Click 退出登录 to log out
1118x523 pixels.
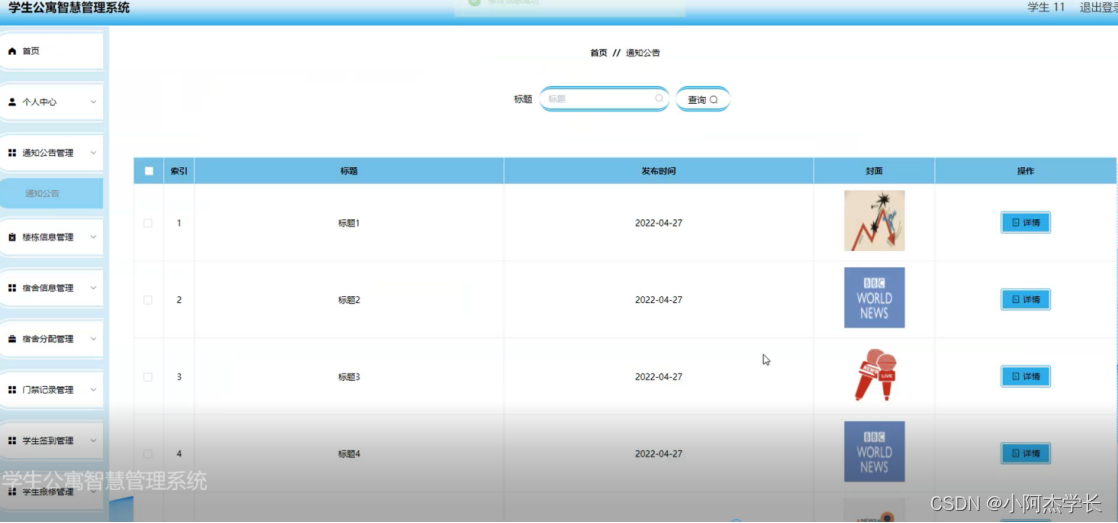(1098, 8)
